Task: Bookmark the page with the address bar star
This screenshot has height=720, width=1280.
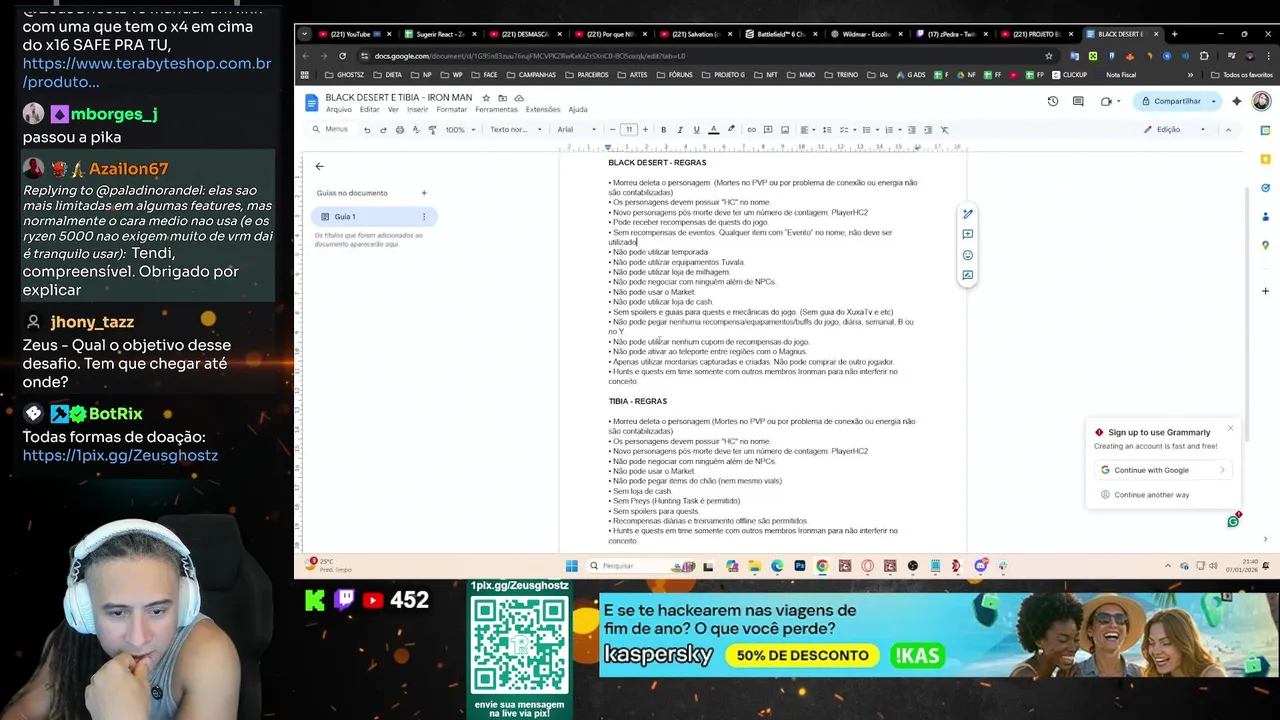Action: click(x=1048, y=56)
